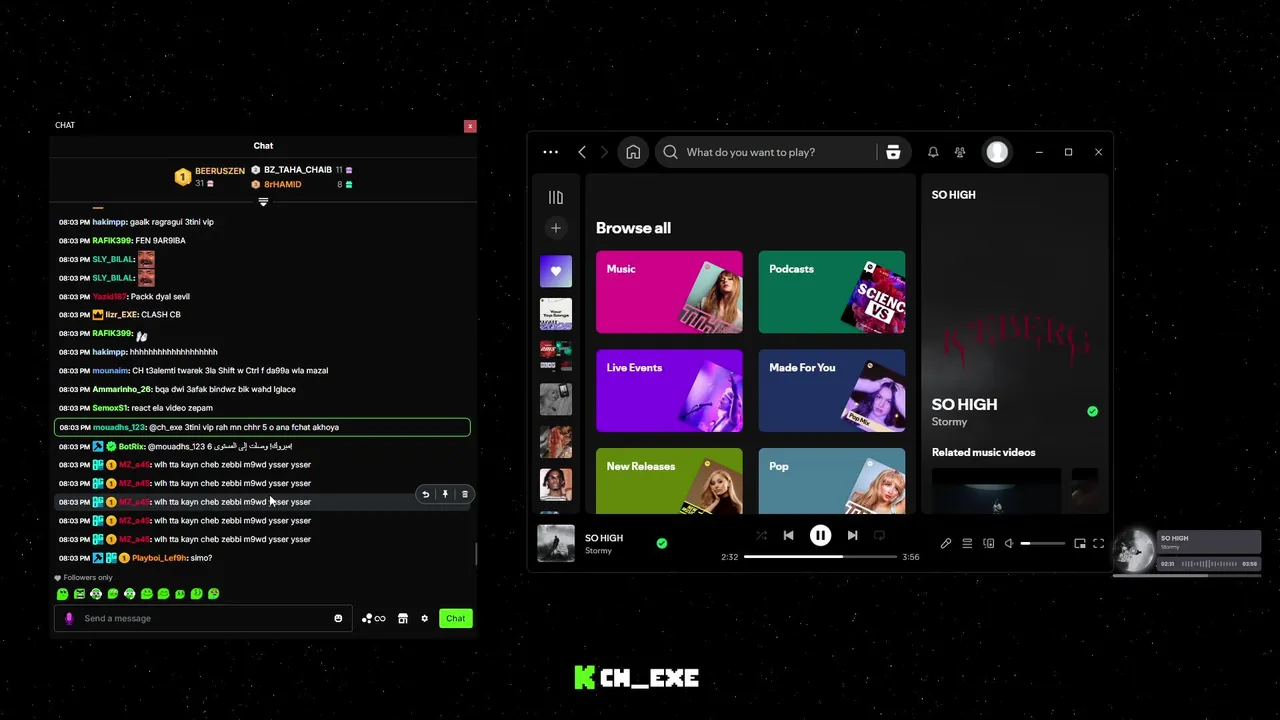Open artist Stormy in Now Playing panel

[949, 422]
